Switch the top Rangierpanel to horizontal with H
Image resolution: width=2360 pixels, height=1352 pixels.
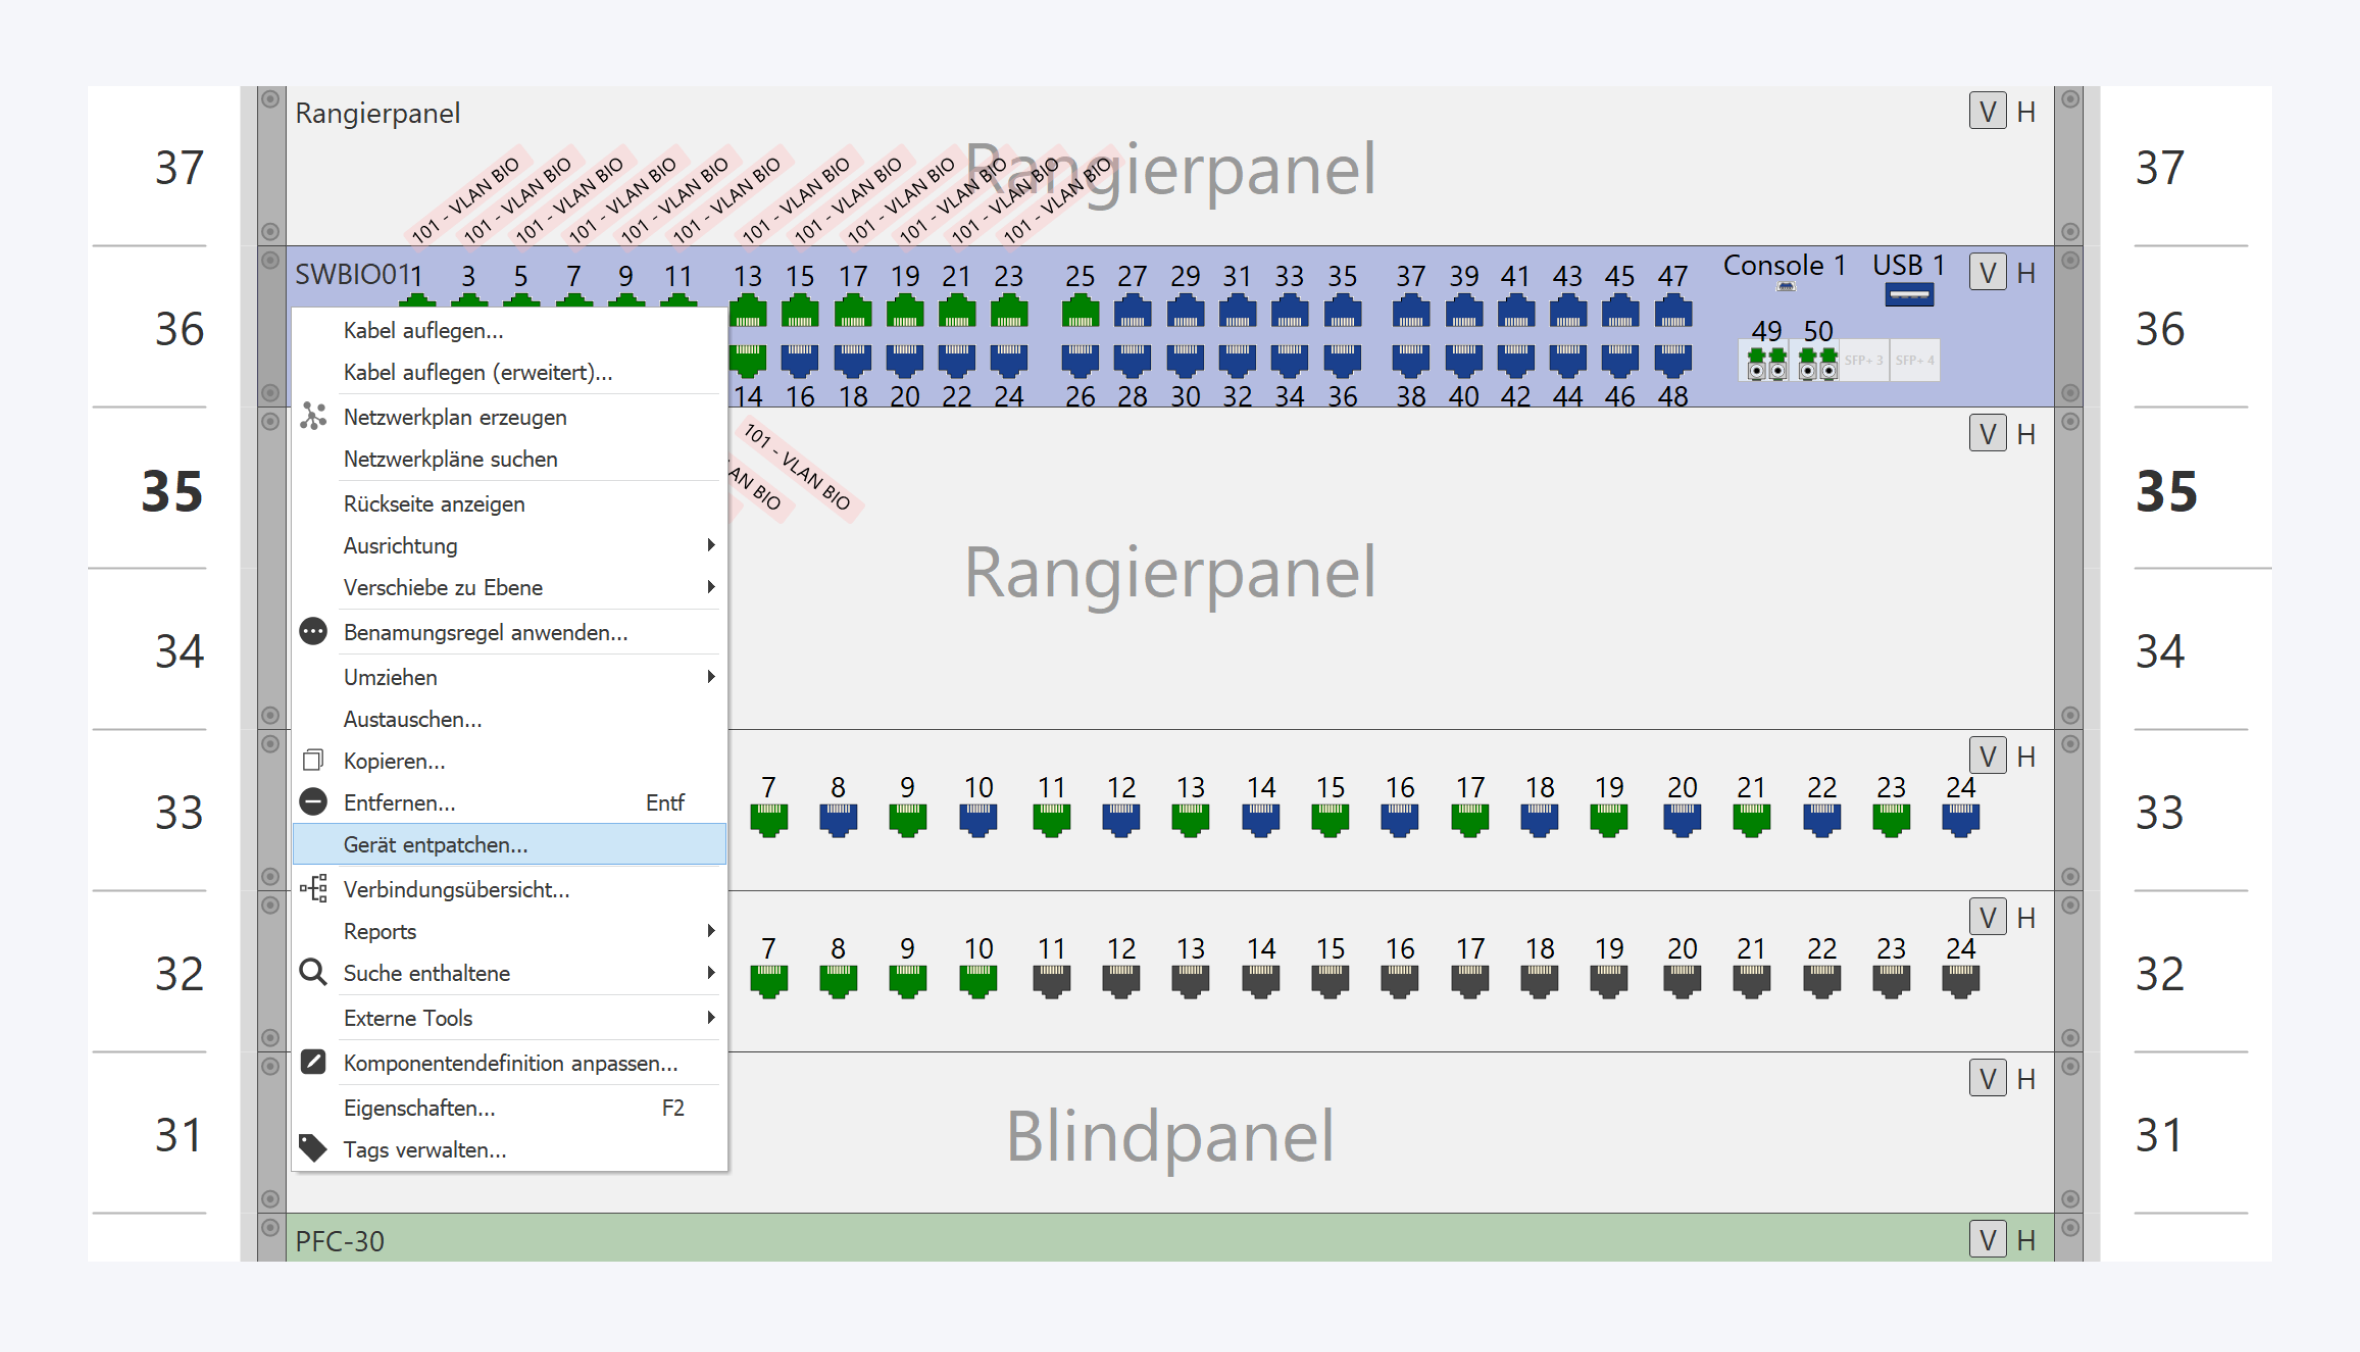click(2026, 111)
